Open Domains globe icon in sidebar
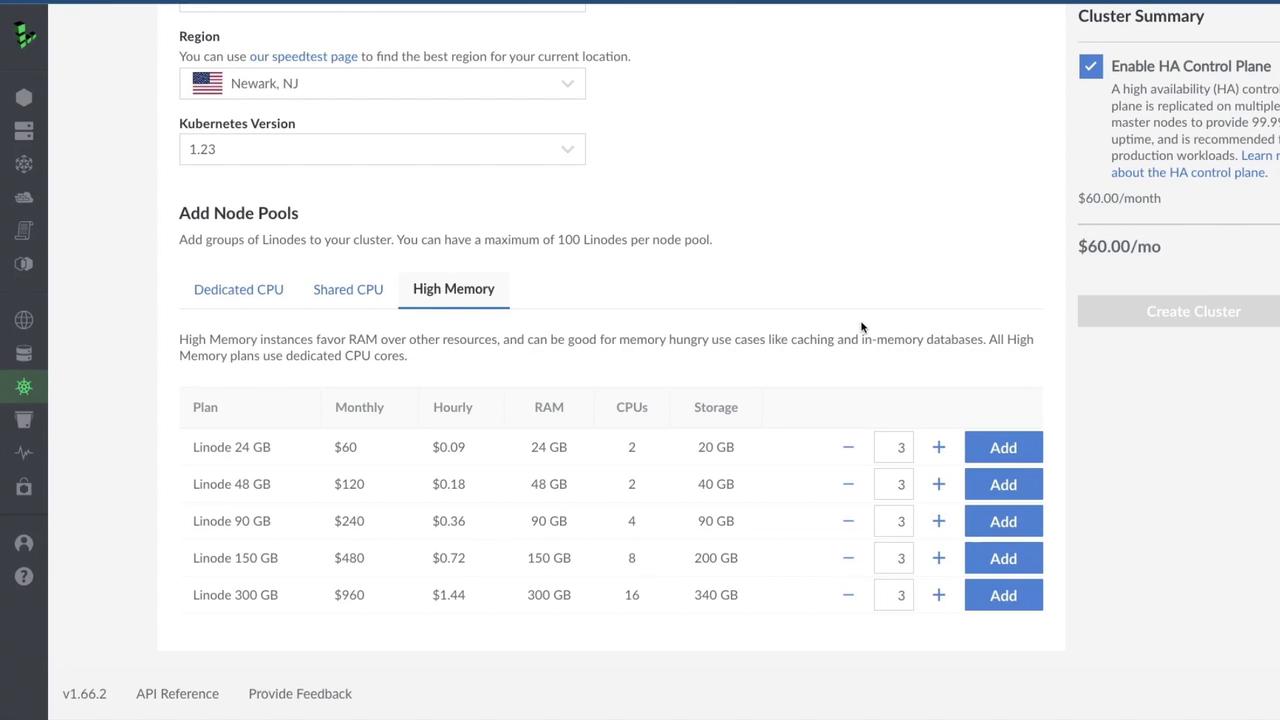The height and width of the screenshot is (720, 1280). coord(24,320)
